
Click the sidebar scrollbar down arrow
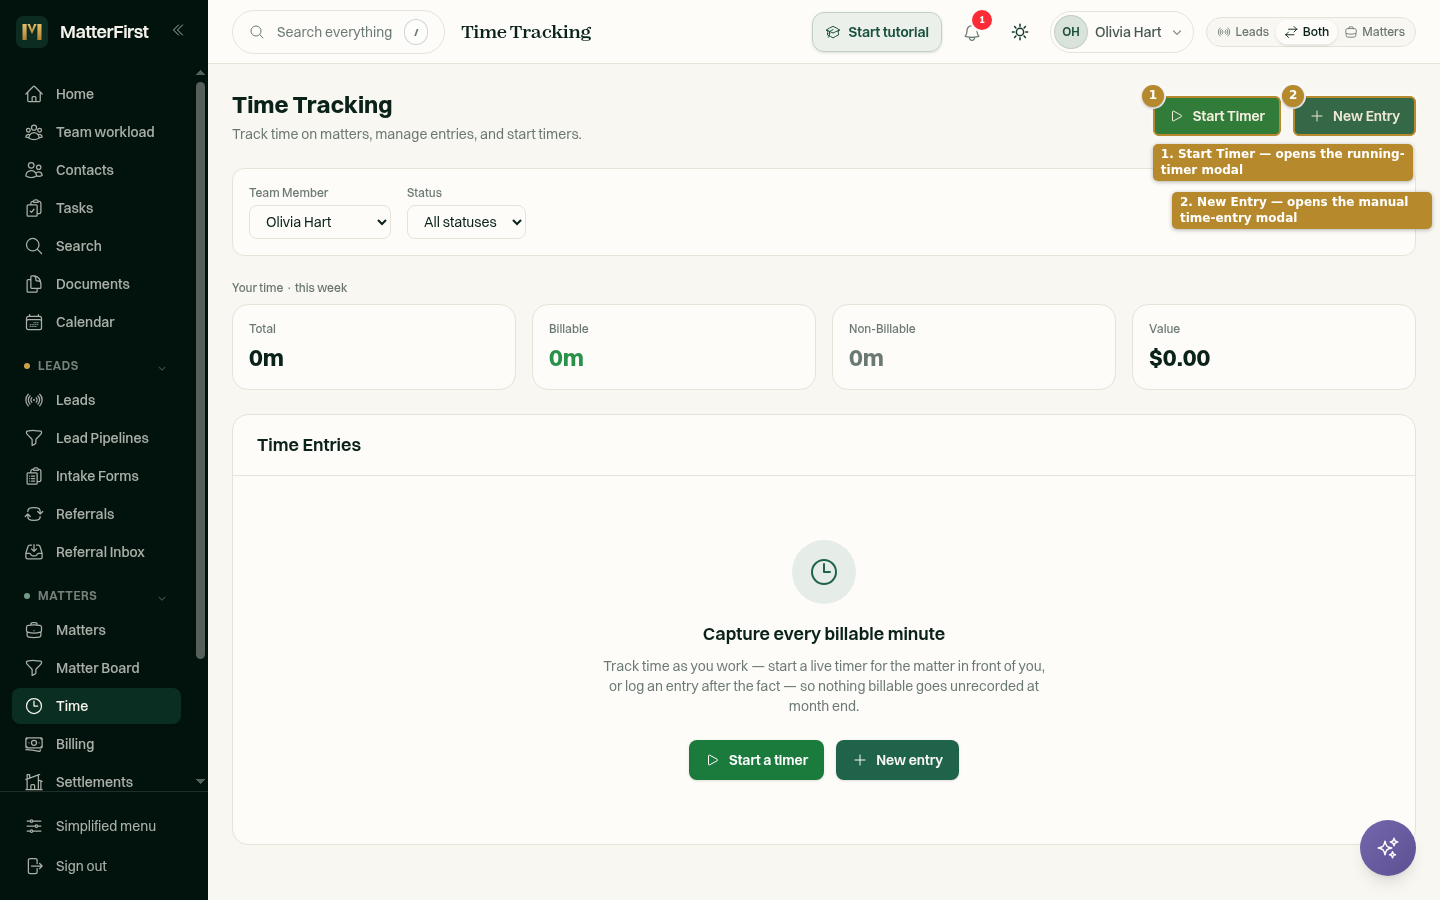coord(200,782)
